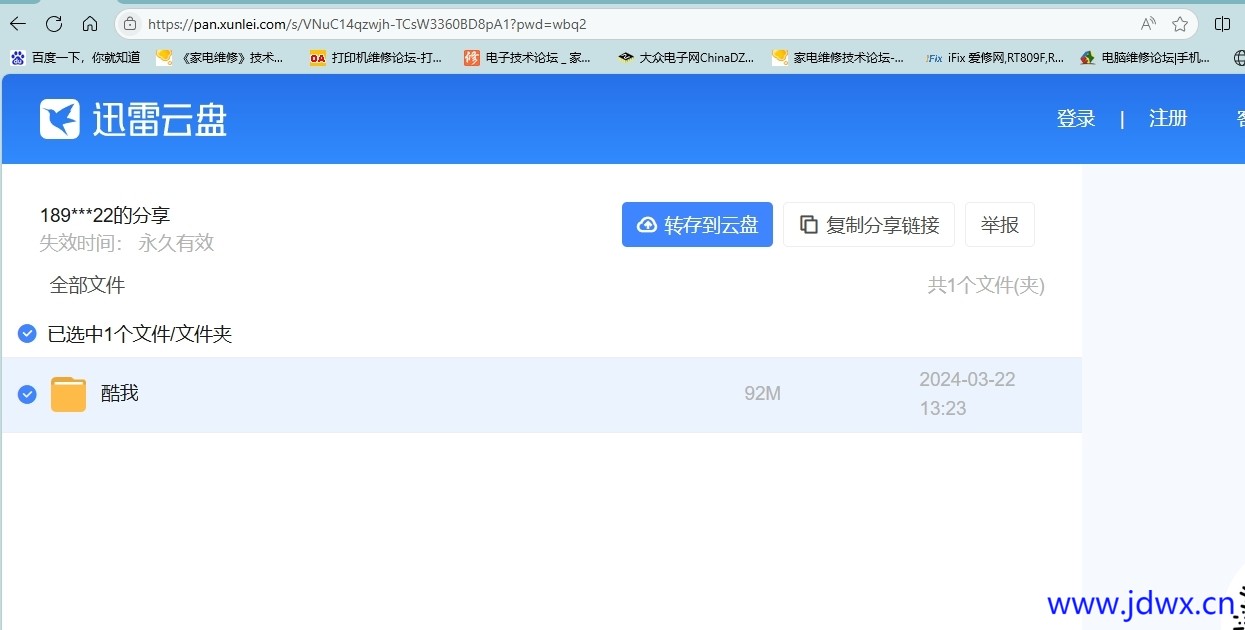Open the 百度一下，你就知道 bookmark
The image size is (1245, 630).
(x=76, y=58)
